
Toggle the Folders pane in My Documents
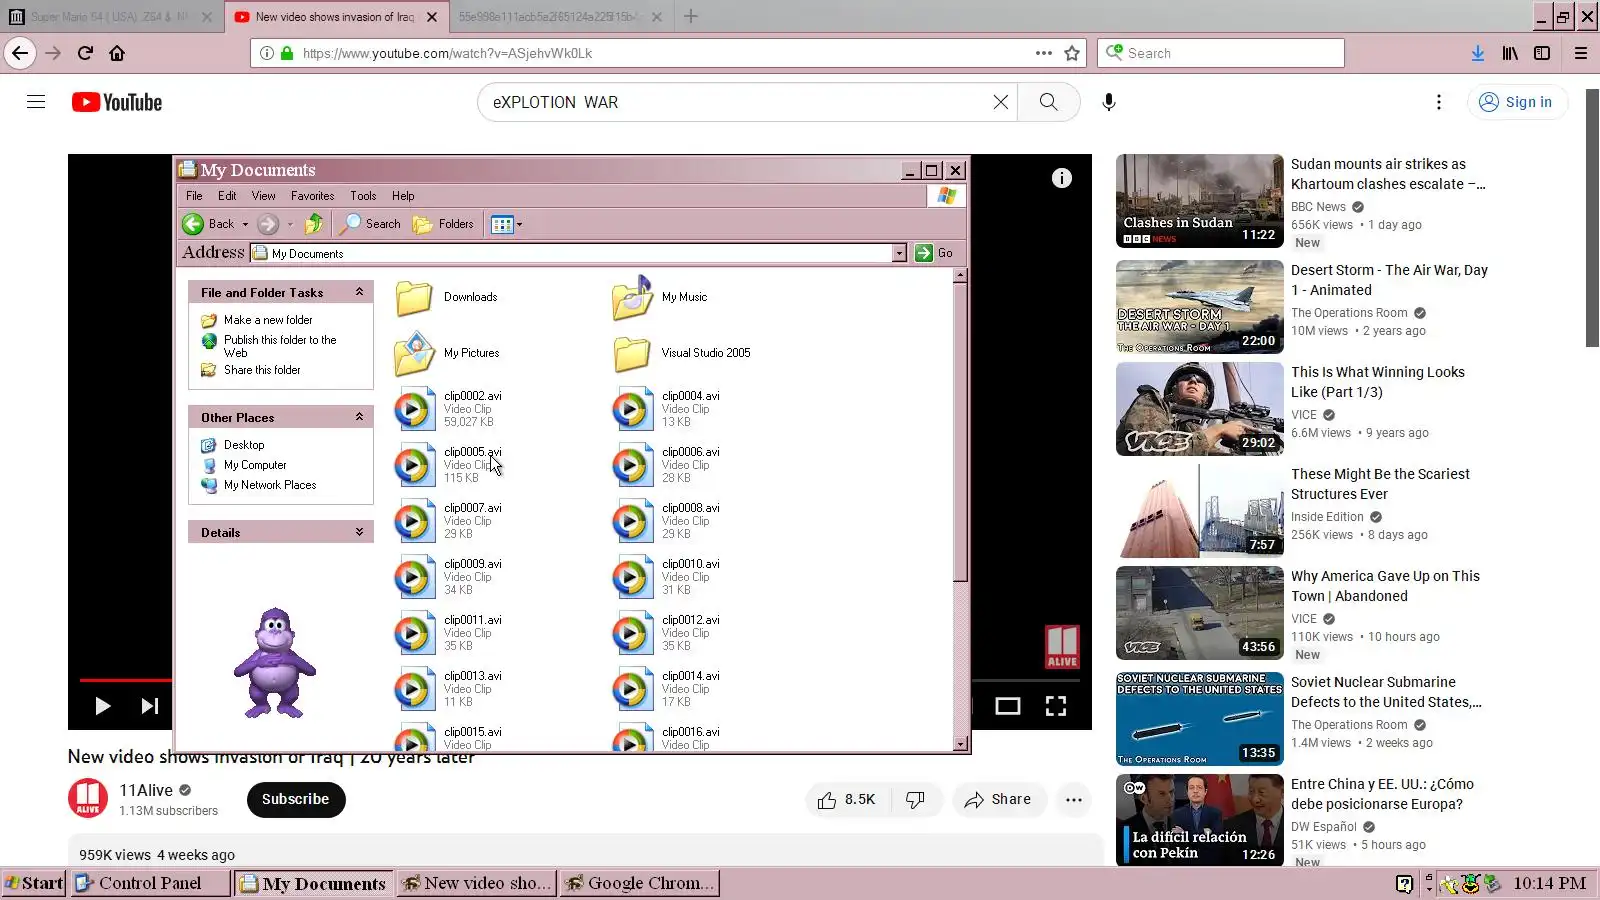click(443, 224)
